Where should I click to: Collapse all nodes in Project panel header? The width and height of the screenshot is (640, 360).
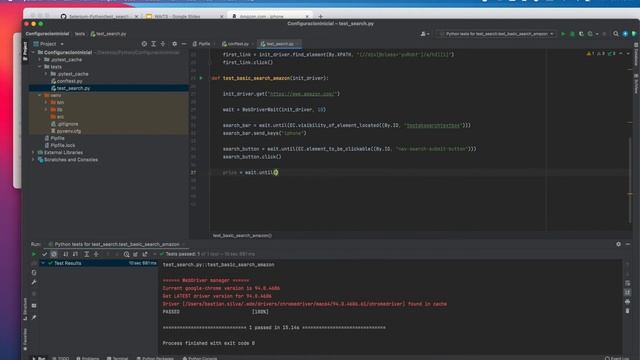[163, 44]
